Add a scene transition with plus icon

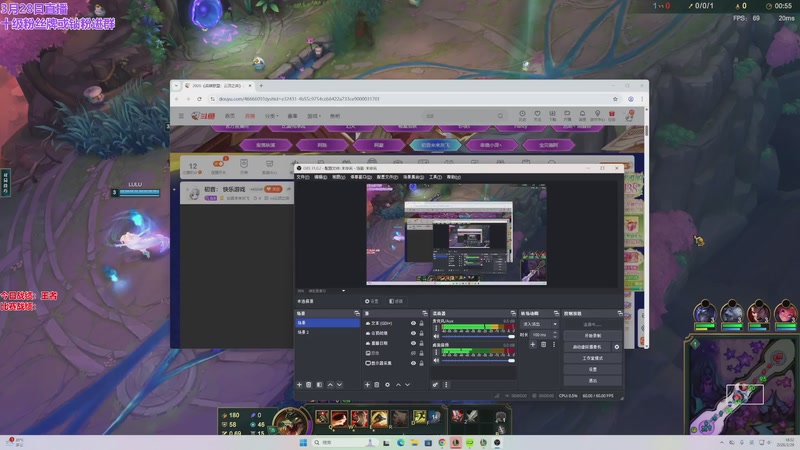[533, 345]
